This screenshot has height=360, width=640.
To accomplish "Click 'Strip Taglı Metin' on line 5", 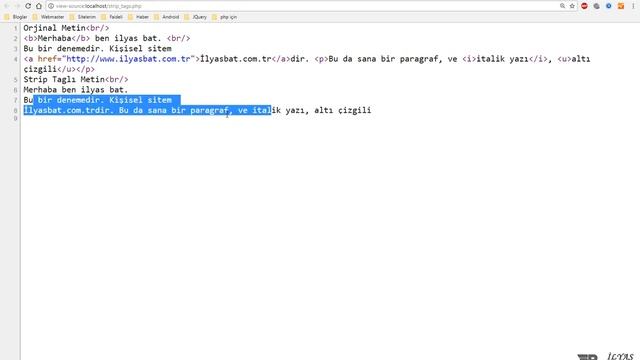I will [64, 80].
